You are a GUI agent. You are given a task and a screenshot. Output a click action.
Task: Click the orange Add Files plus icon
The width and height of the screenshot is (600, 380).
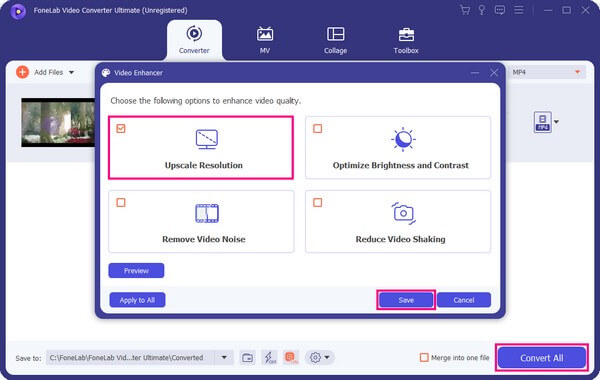pos(23,72)
